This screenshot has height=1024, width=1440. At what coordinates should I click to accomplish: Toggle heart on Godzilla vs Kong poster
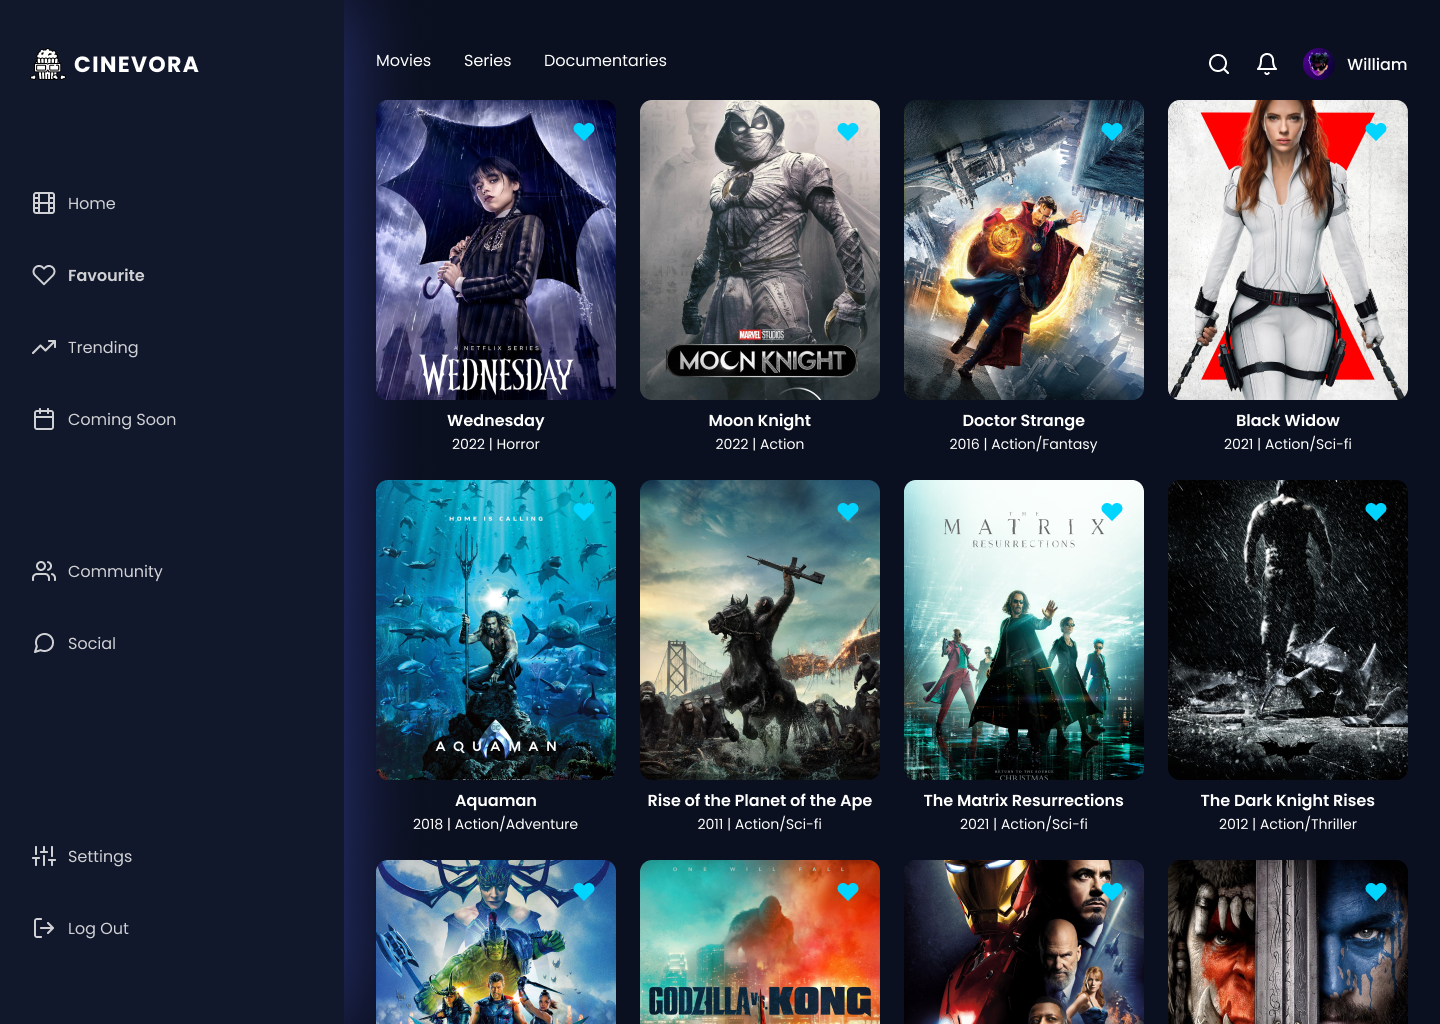tap(848, 891)
